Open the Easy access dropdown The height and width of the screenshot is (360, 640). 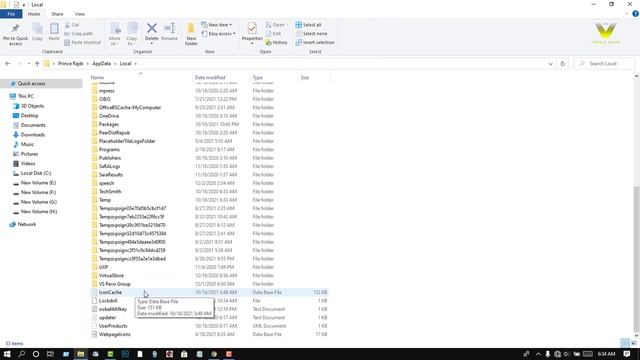pos(218,33)
